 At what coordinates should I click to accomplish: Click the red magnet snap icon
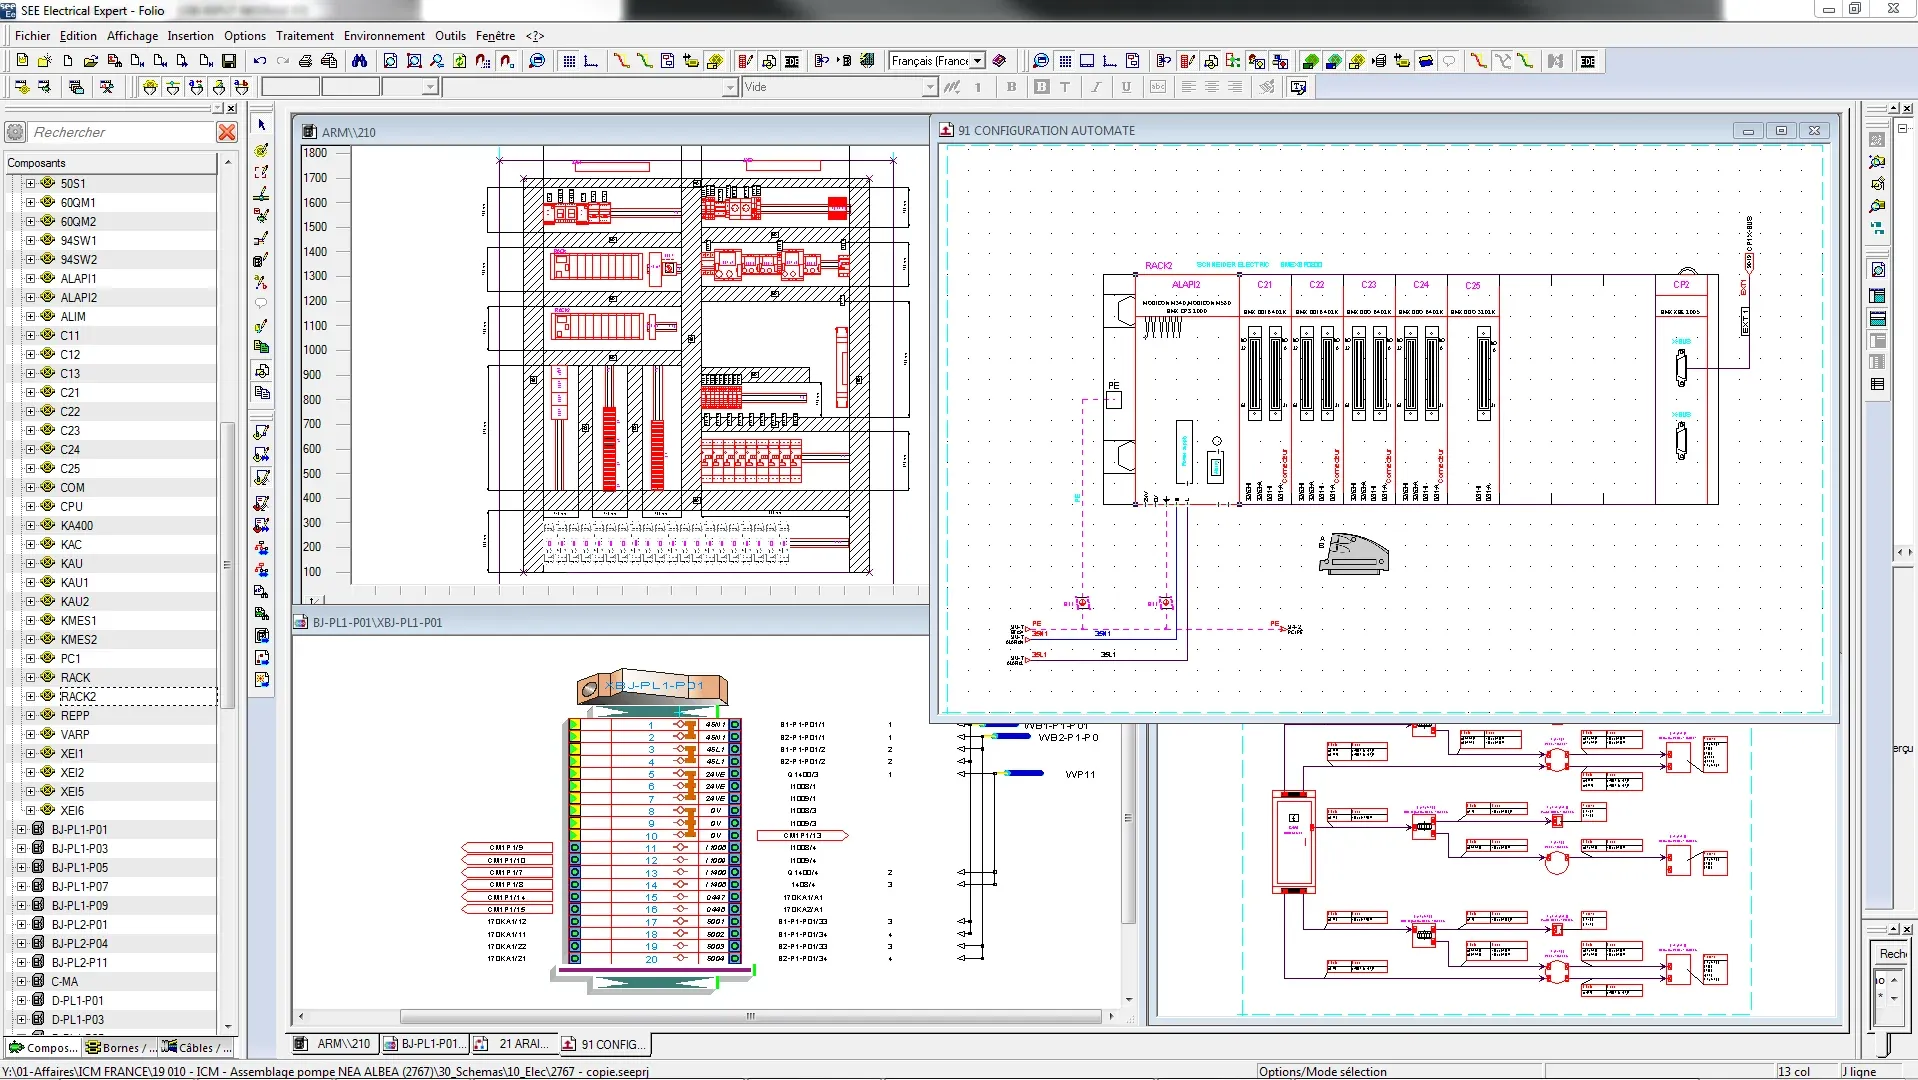click(507, 61)
